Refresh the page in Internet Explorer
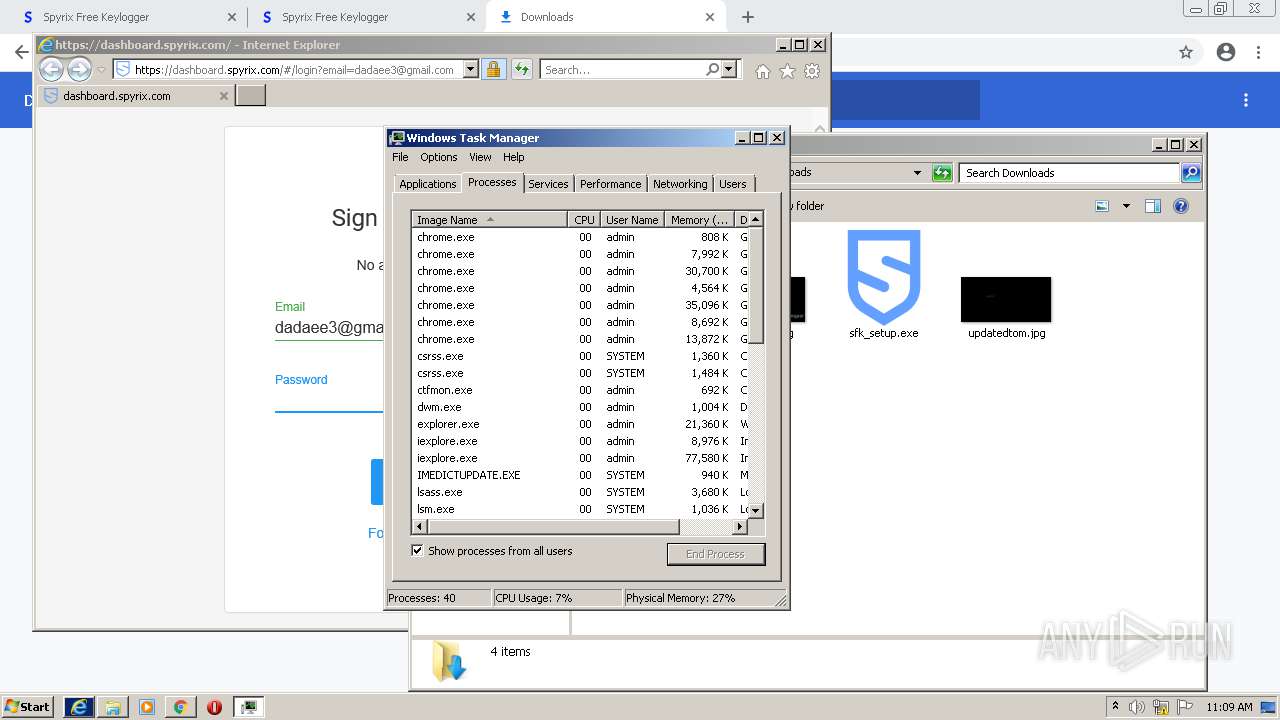Image resolution: width=1280 pixels, height=720 pixels. [521, 69]
